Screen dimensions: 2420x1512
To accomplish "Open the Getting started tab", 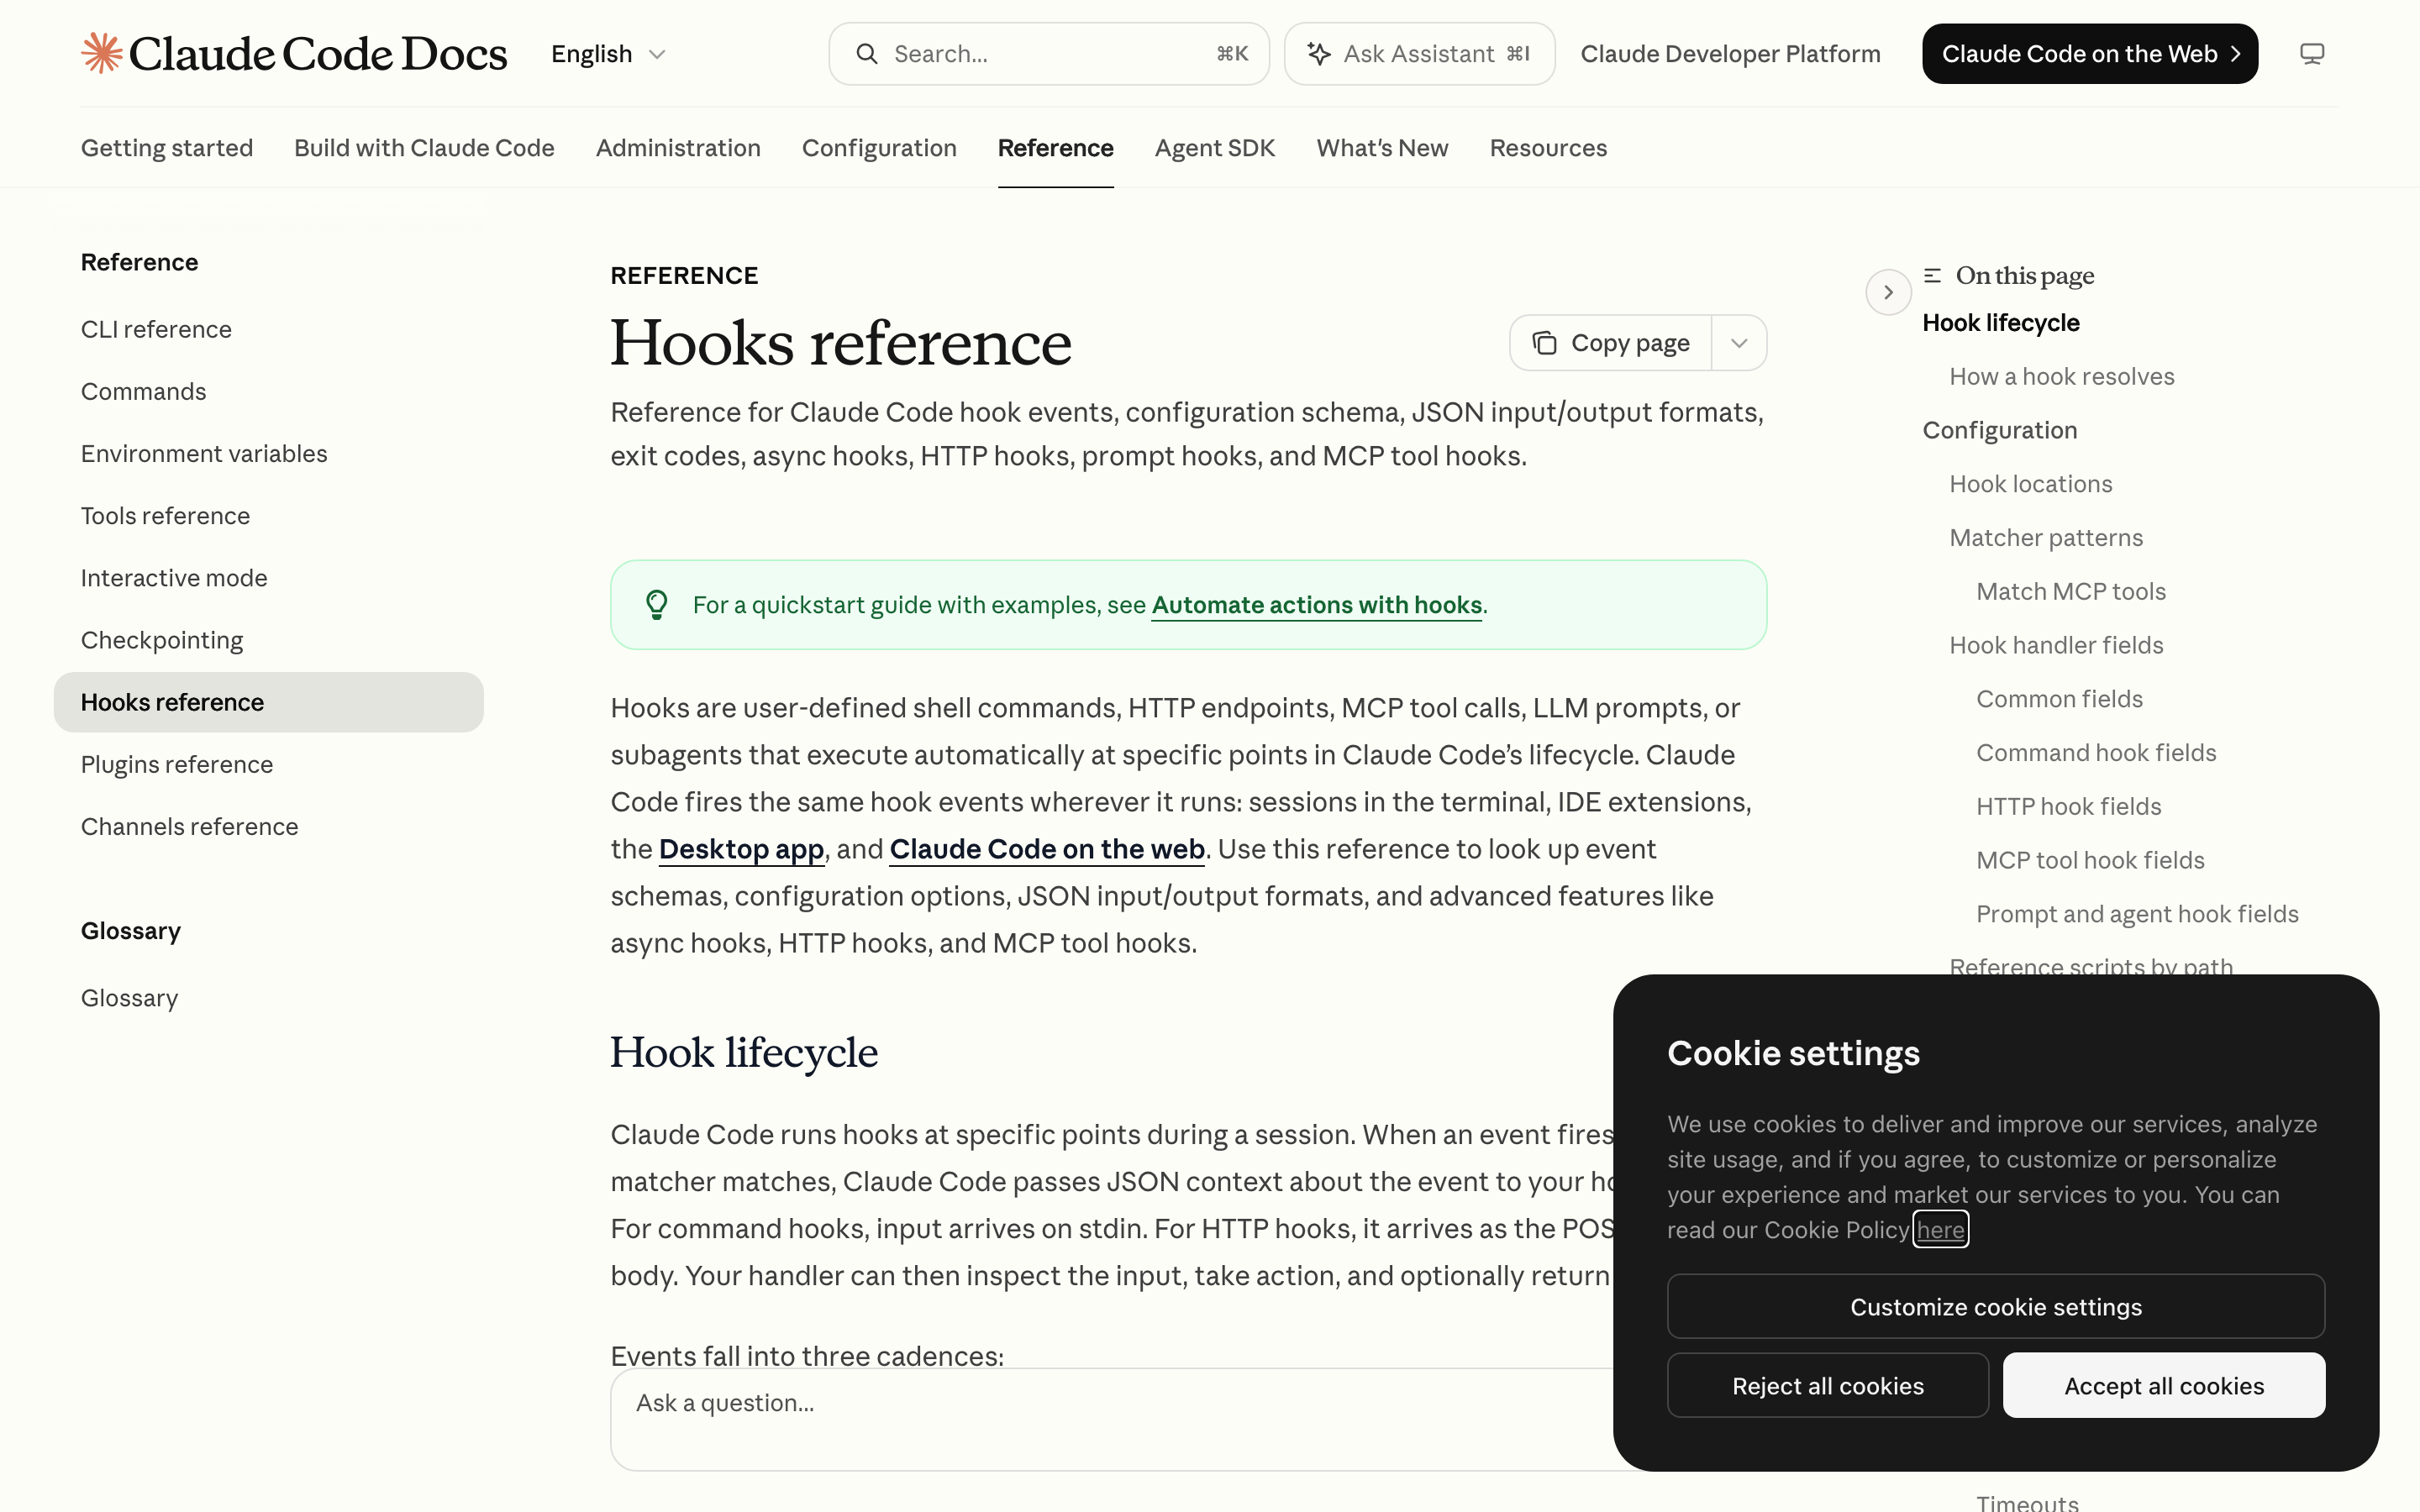I will [167, 148].
